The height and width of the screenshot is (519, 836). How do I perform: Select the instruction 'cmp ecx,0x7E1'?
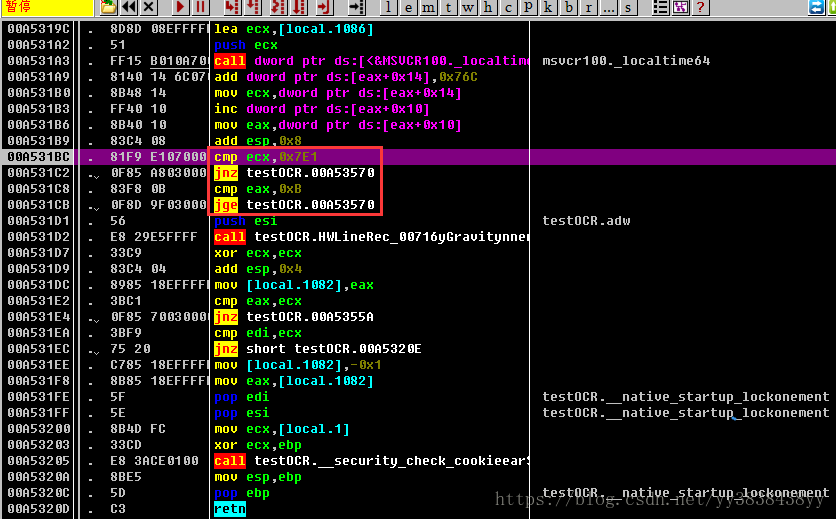coord(266,157)
